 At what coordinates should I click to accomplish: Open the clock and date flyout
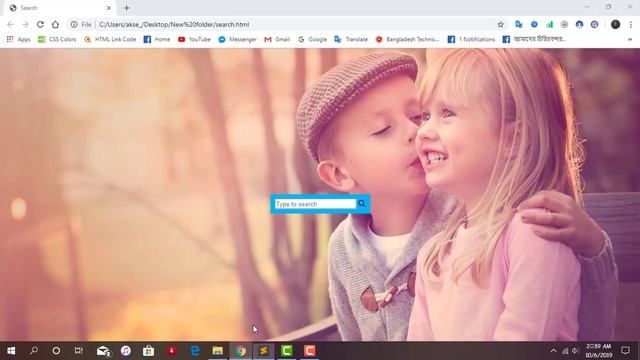pos(599,351)
